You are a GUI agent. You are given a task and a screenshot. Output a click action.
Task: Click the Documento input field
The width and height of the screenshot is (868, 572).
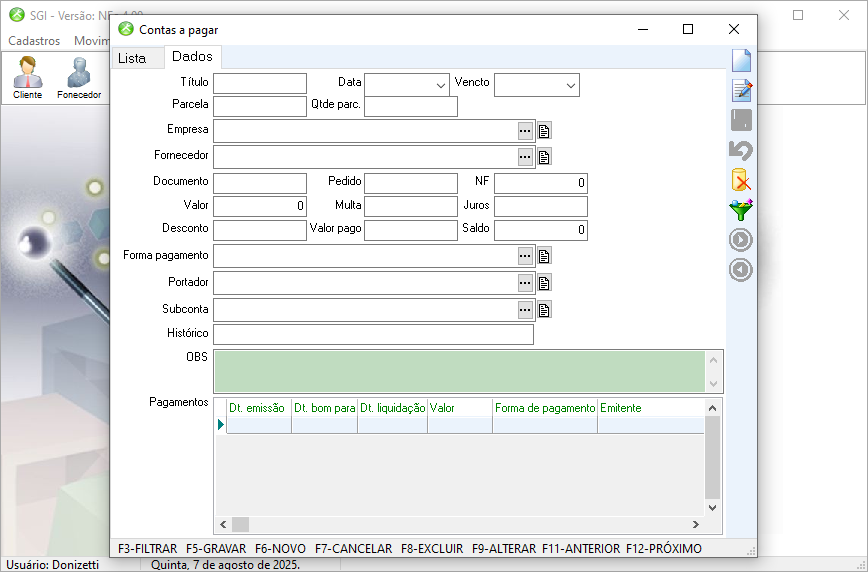point(260,183)
